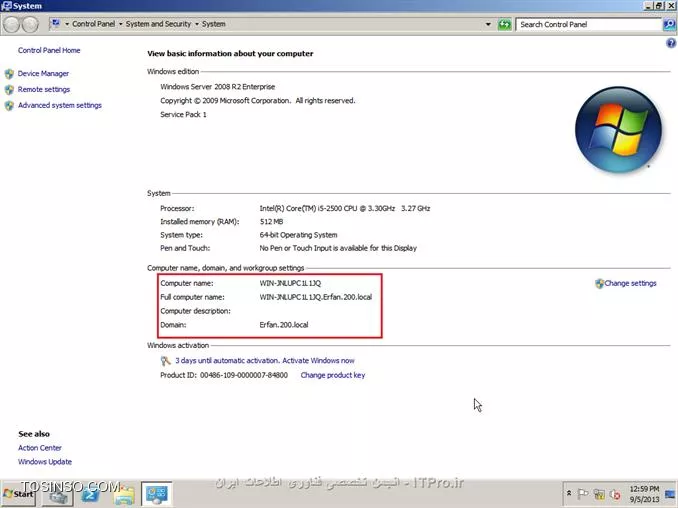Select System breadcrumb in address bar
Screen dimensions: 678x508
point(214,24)
